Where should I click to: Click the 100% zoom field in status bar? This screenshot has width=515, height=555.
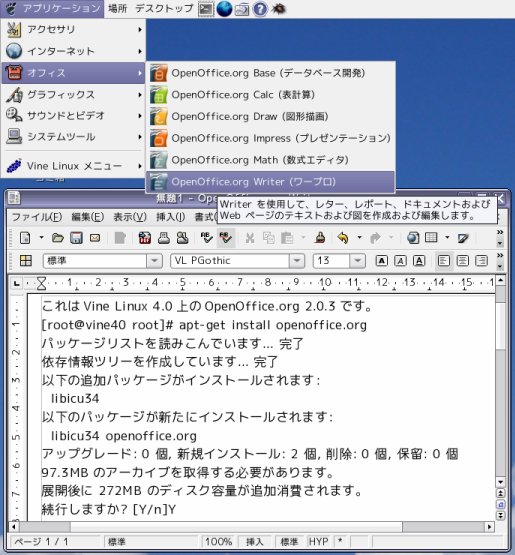[x=218, y=542]
